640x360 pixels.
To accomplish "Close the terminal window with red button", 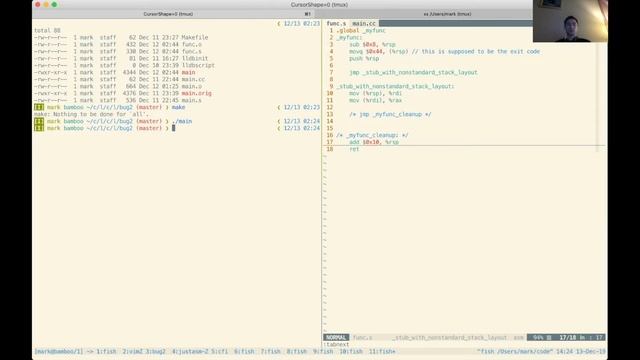I will [x=38, y=4].
